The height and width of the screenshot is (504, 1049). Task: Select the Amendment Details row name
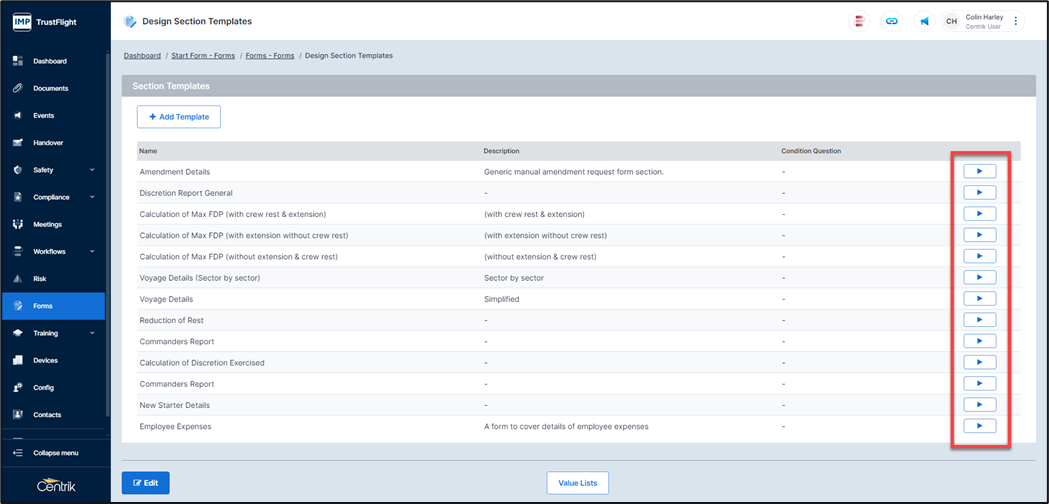[175, 172]
